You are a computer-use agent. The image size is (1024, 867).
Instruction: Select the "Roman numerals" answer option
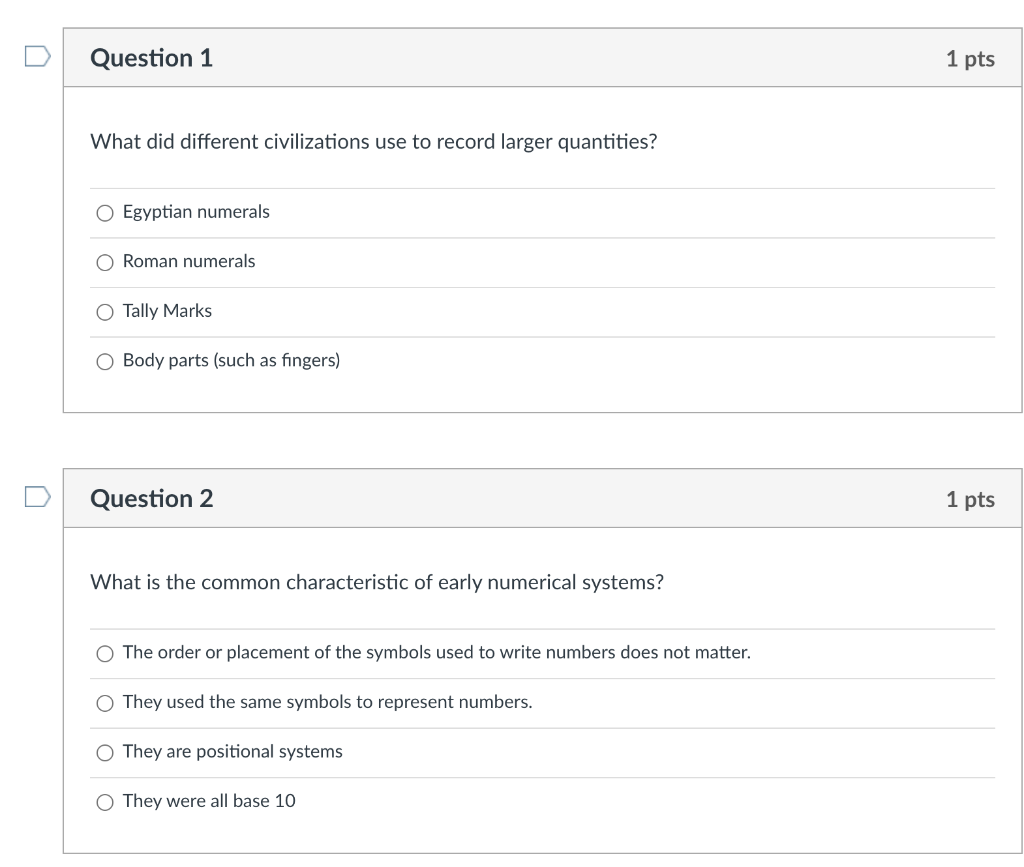(x=105, y=262)
